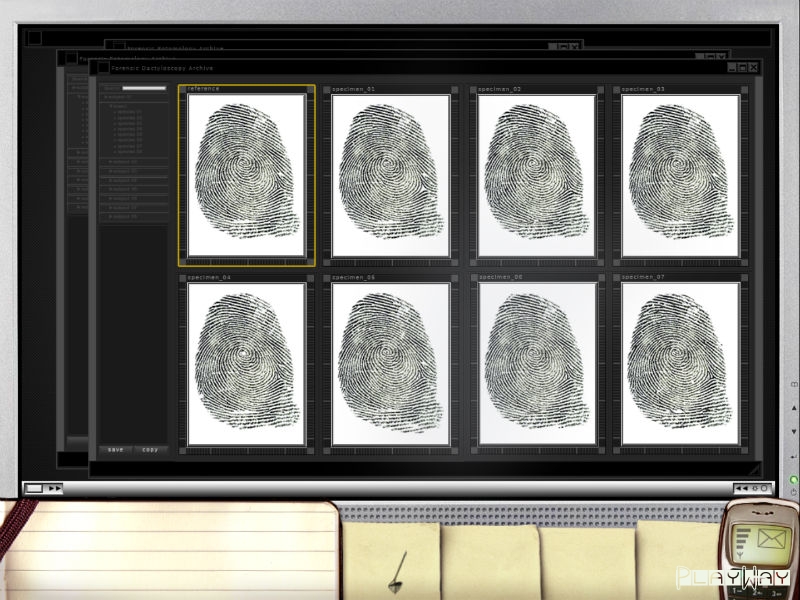Click the rewind arrows on monitor bar
This screenshot has height=600, width=800.
pos(741,488)
